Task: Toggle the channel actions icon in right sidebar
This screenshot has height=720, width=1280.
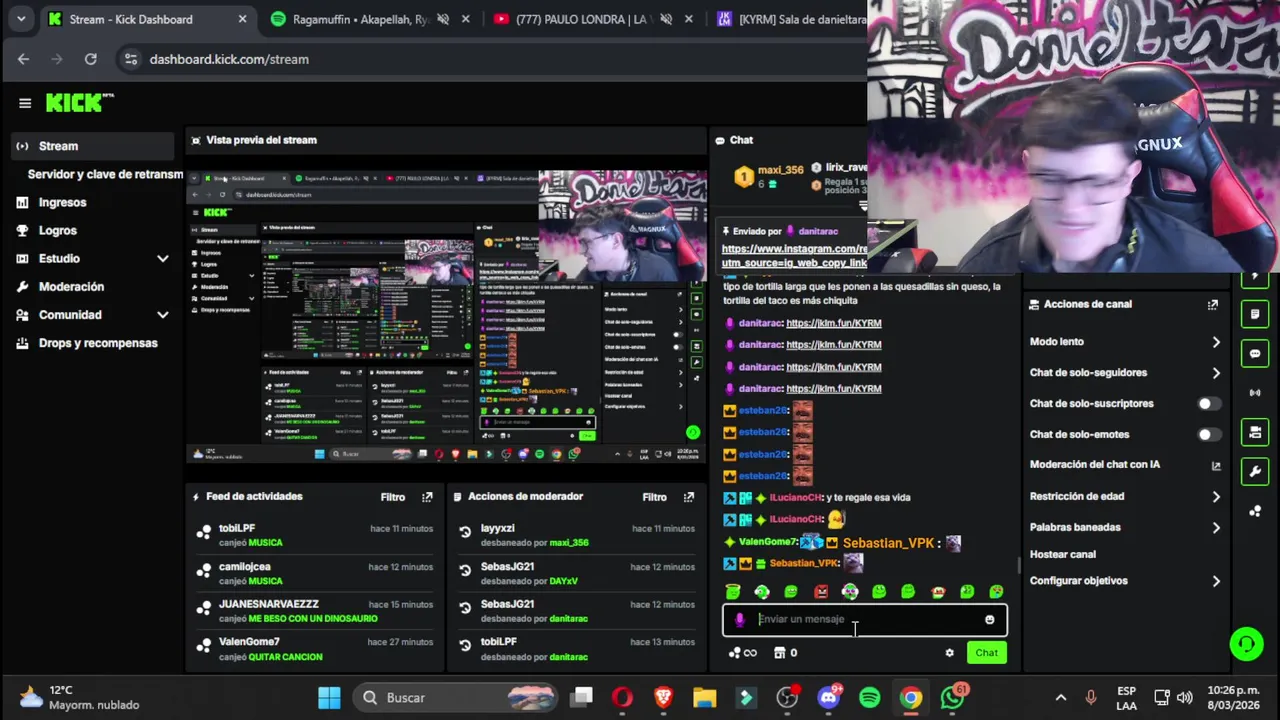Action: click(1255, 432)
